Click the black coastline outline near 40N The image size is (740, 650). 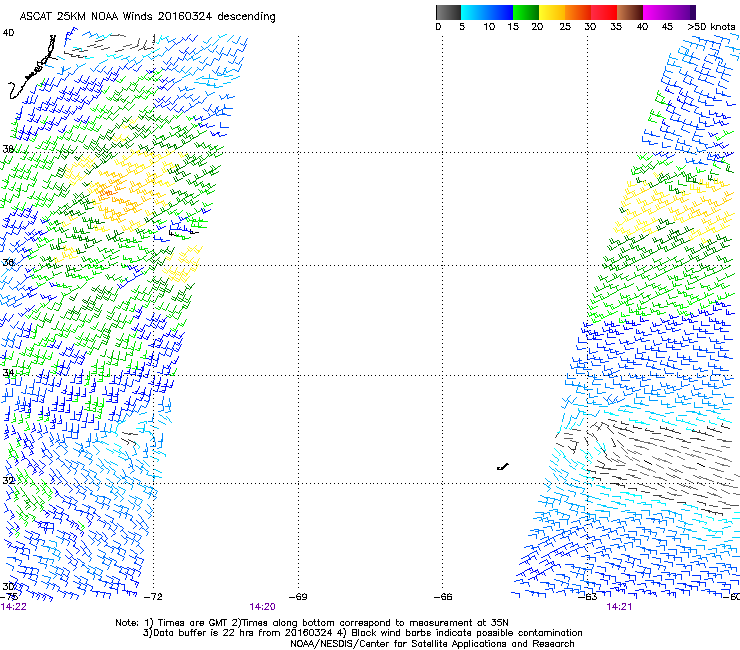coord(33,67)
